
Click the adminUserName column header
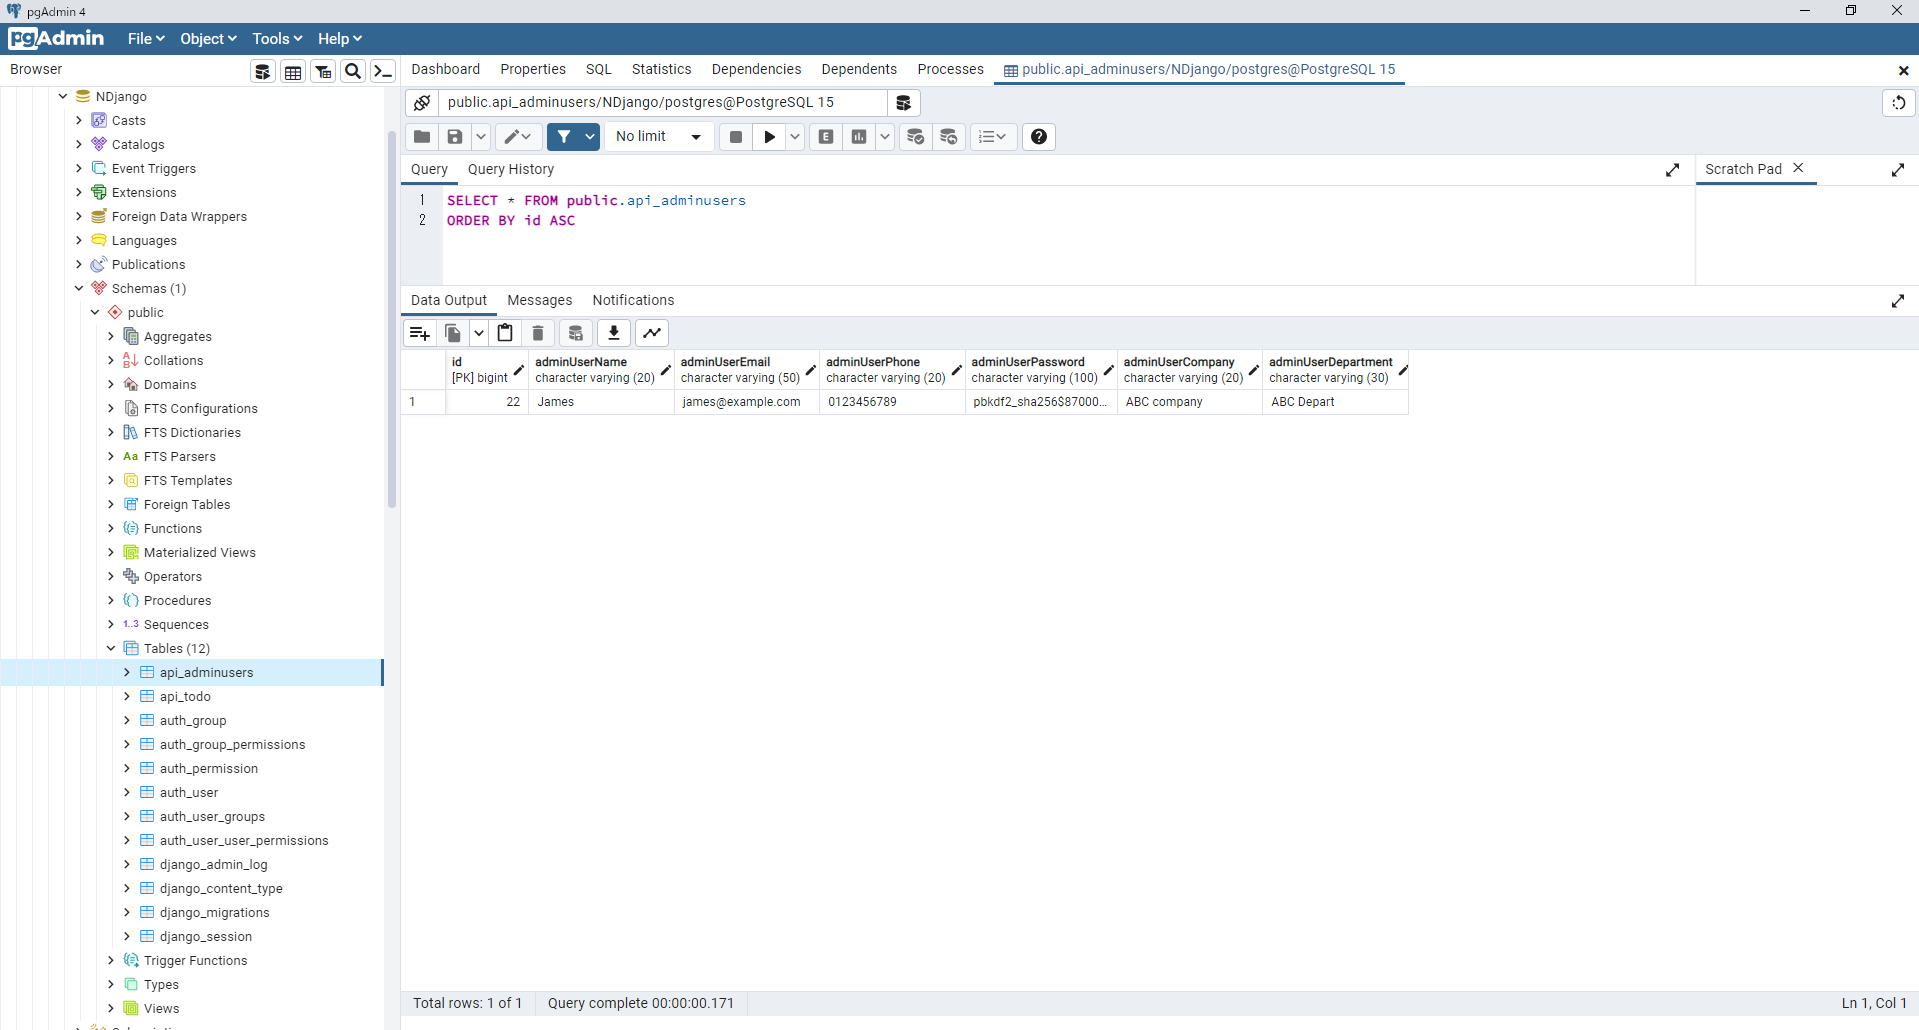[601, 370]
